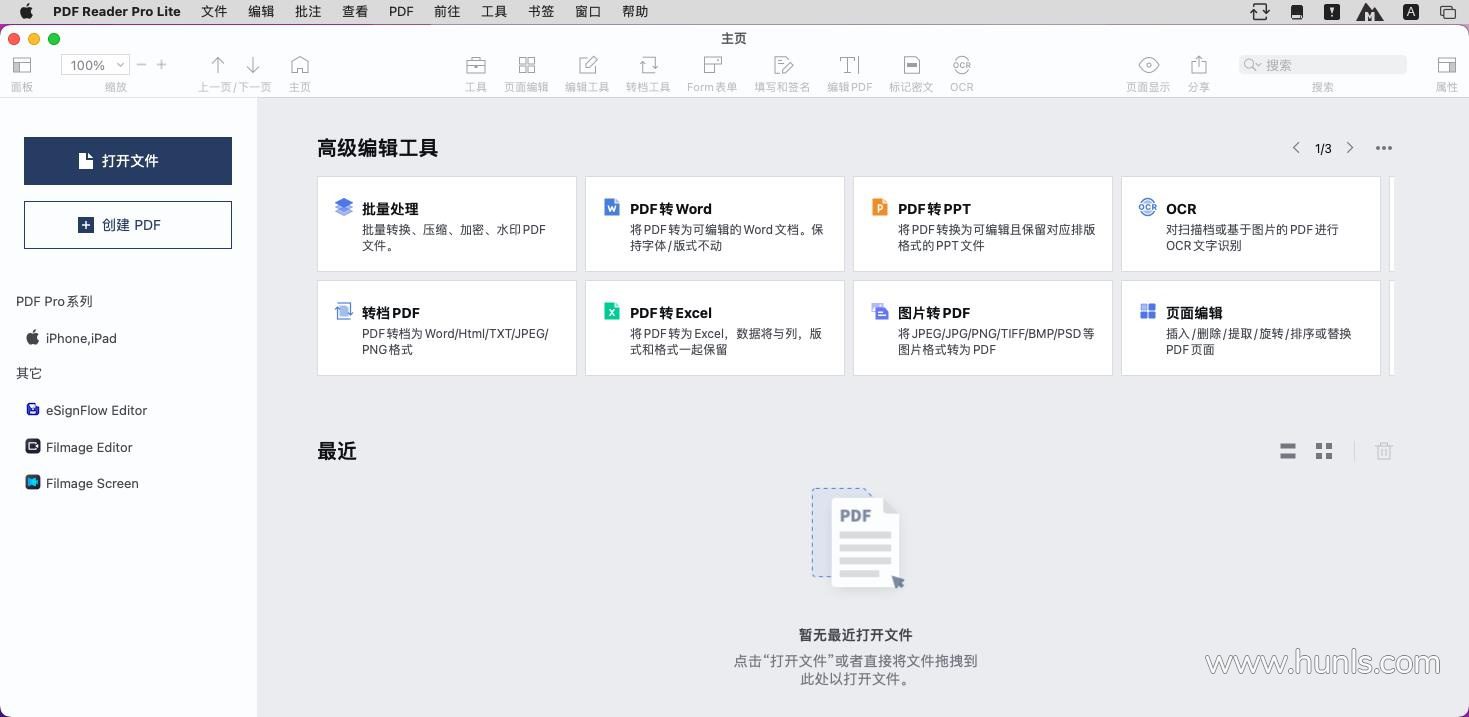Click the Home (主页) toolbar icon
1469x717 pixels.
[x=299, y=65]
